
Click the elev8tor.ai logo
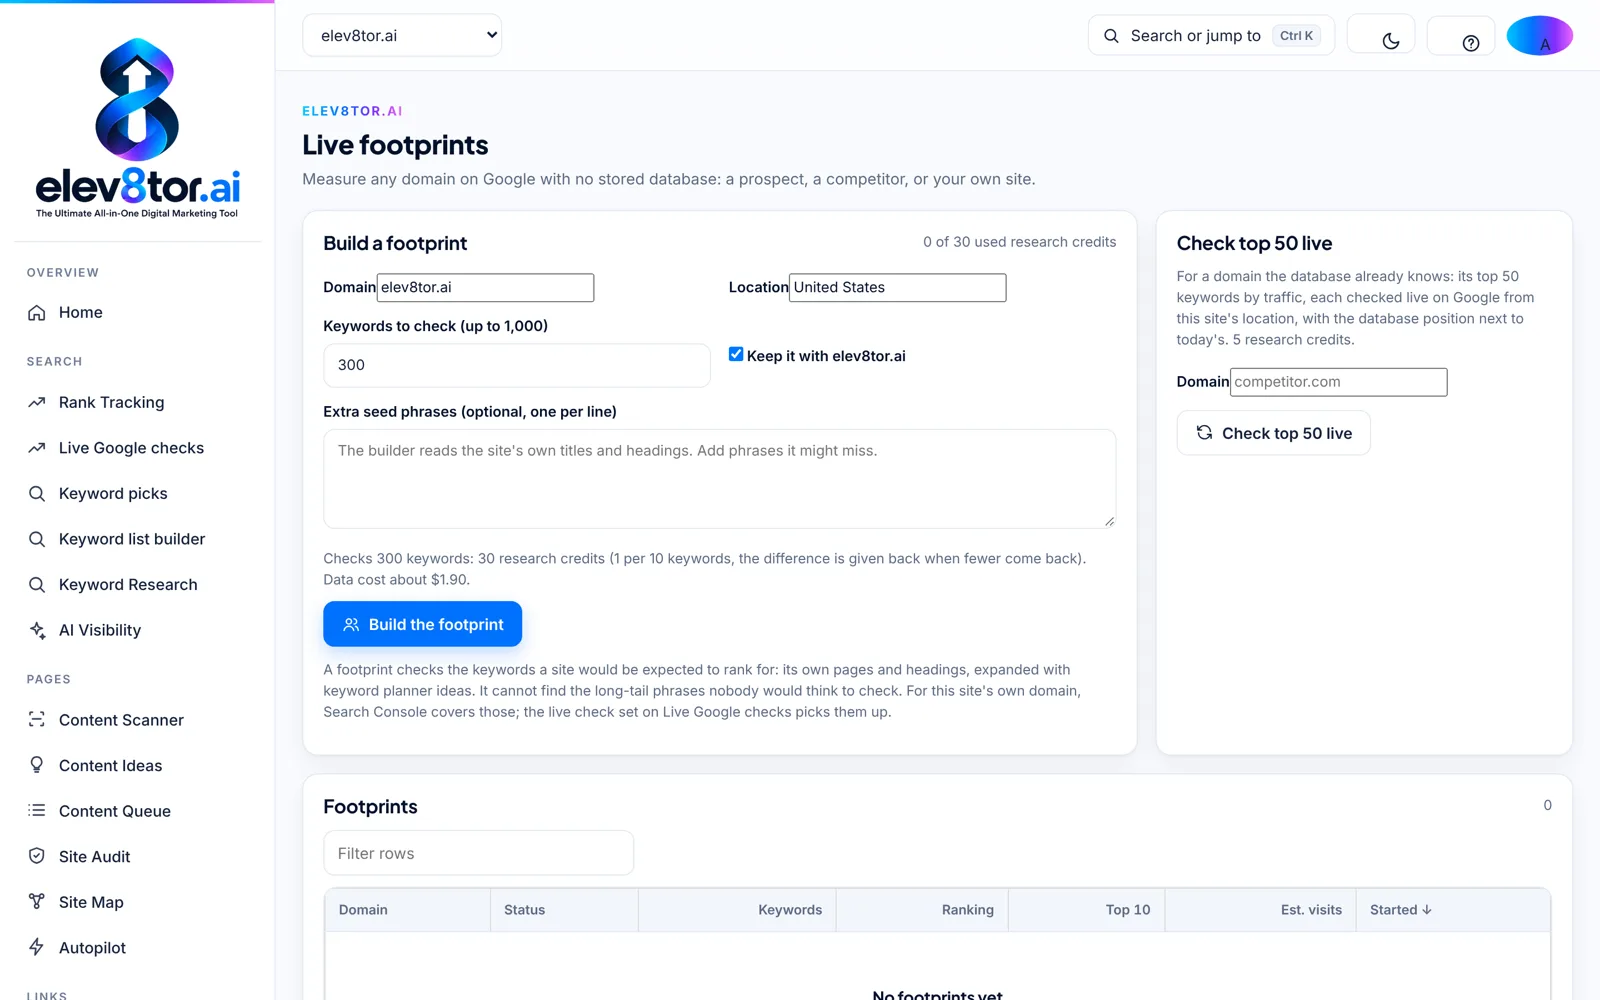click(x=138, y=128)
